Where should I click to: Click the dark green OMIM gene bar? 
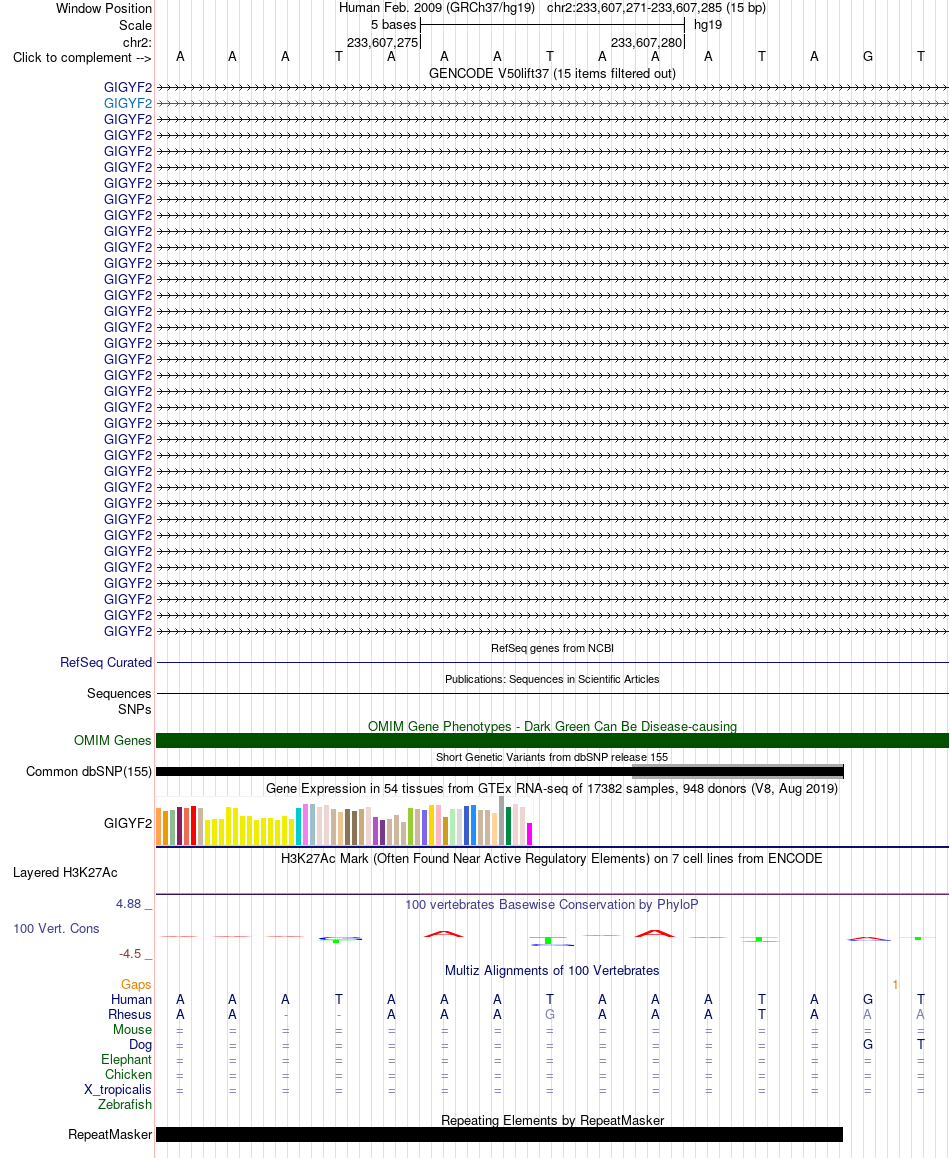pyautogui.click(x=552, y=741)
